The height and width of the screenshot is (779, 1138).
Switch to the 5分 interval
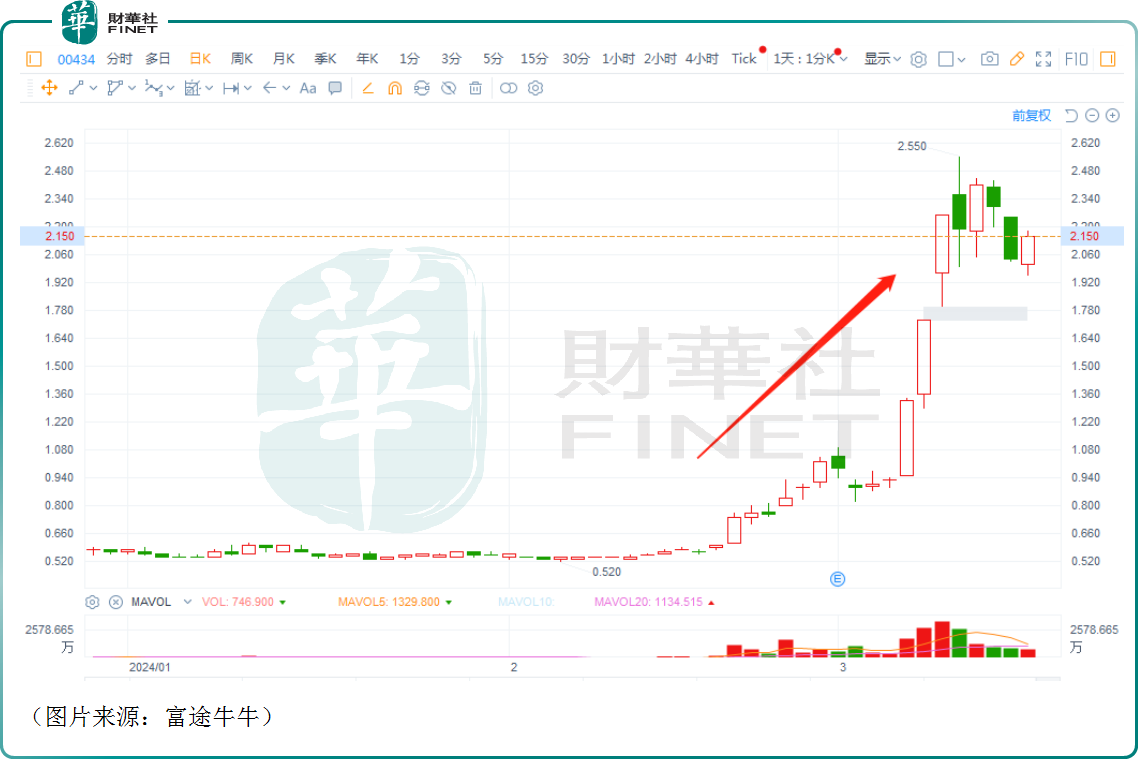pos(493,59)
